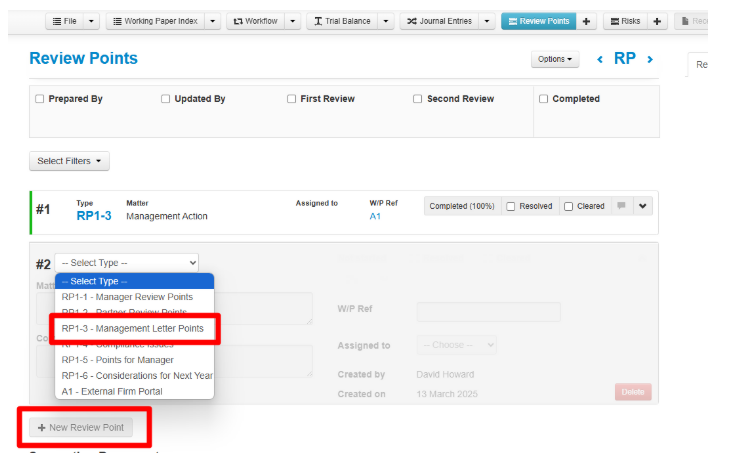
Task: Go to next section with right chevron
Action: click(x=650, y=60)
